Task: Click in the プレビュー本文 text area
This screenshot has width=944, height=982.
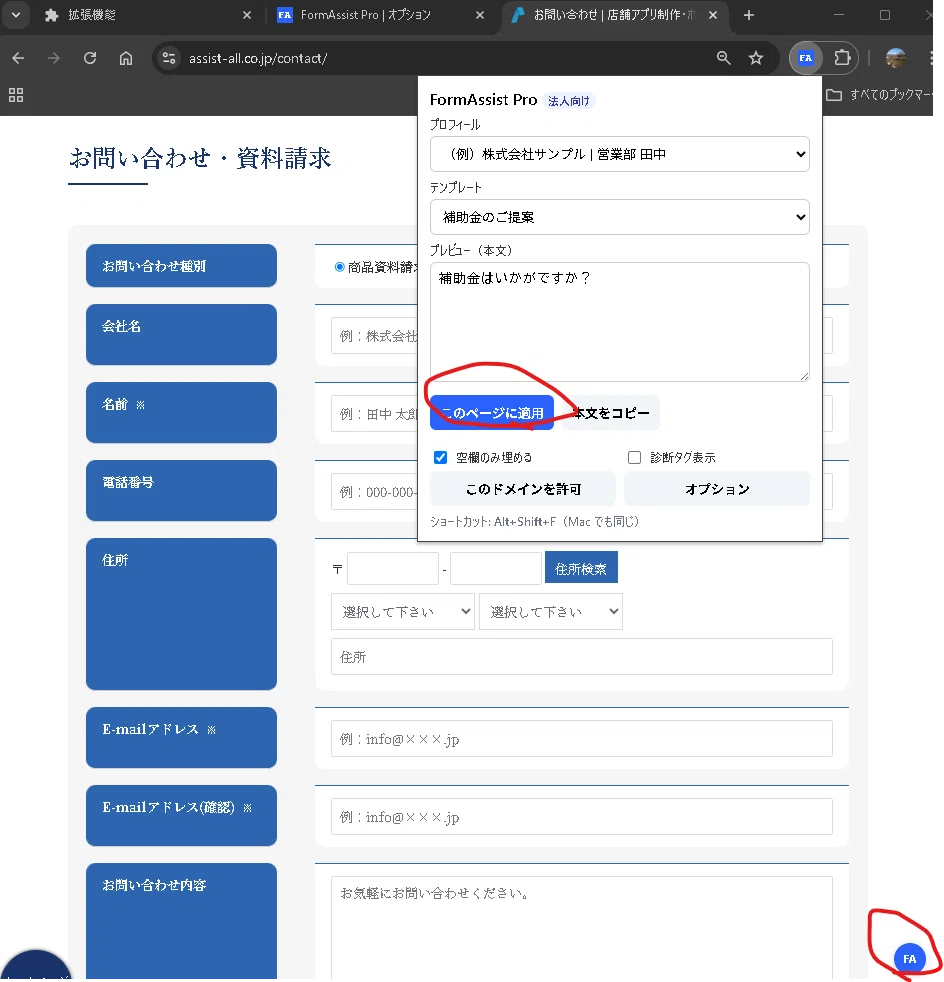Action: pyautogui.click(x=620, y=322)
